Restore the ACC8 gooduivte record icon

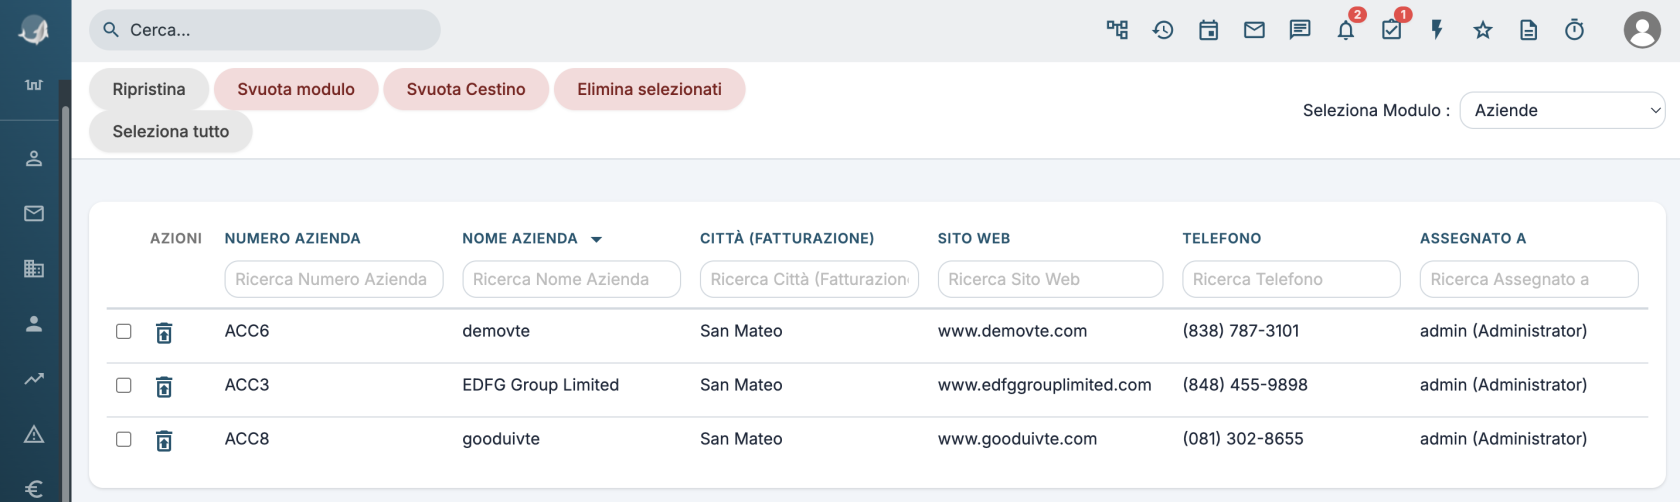tap(164, 441)
